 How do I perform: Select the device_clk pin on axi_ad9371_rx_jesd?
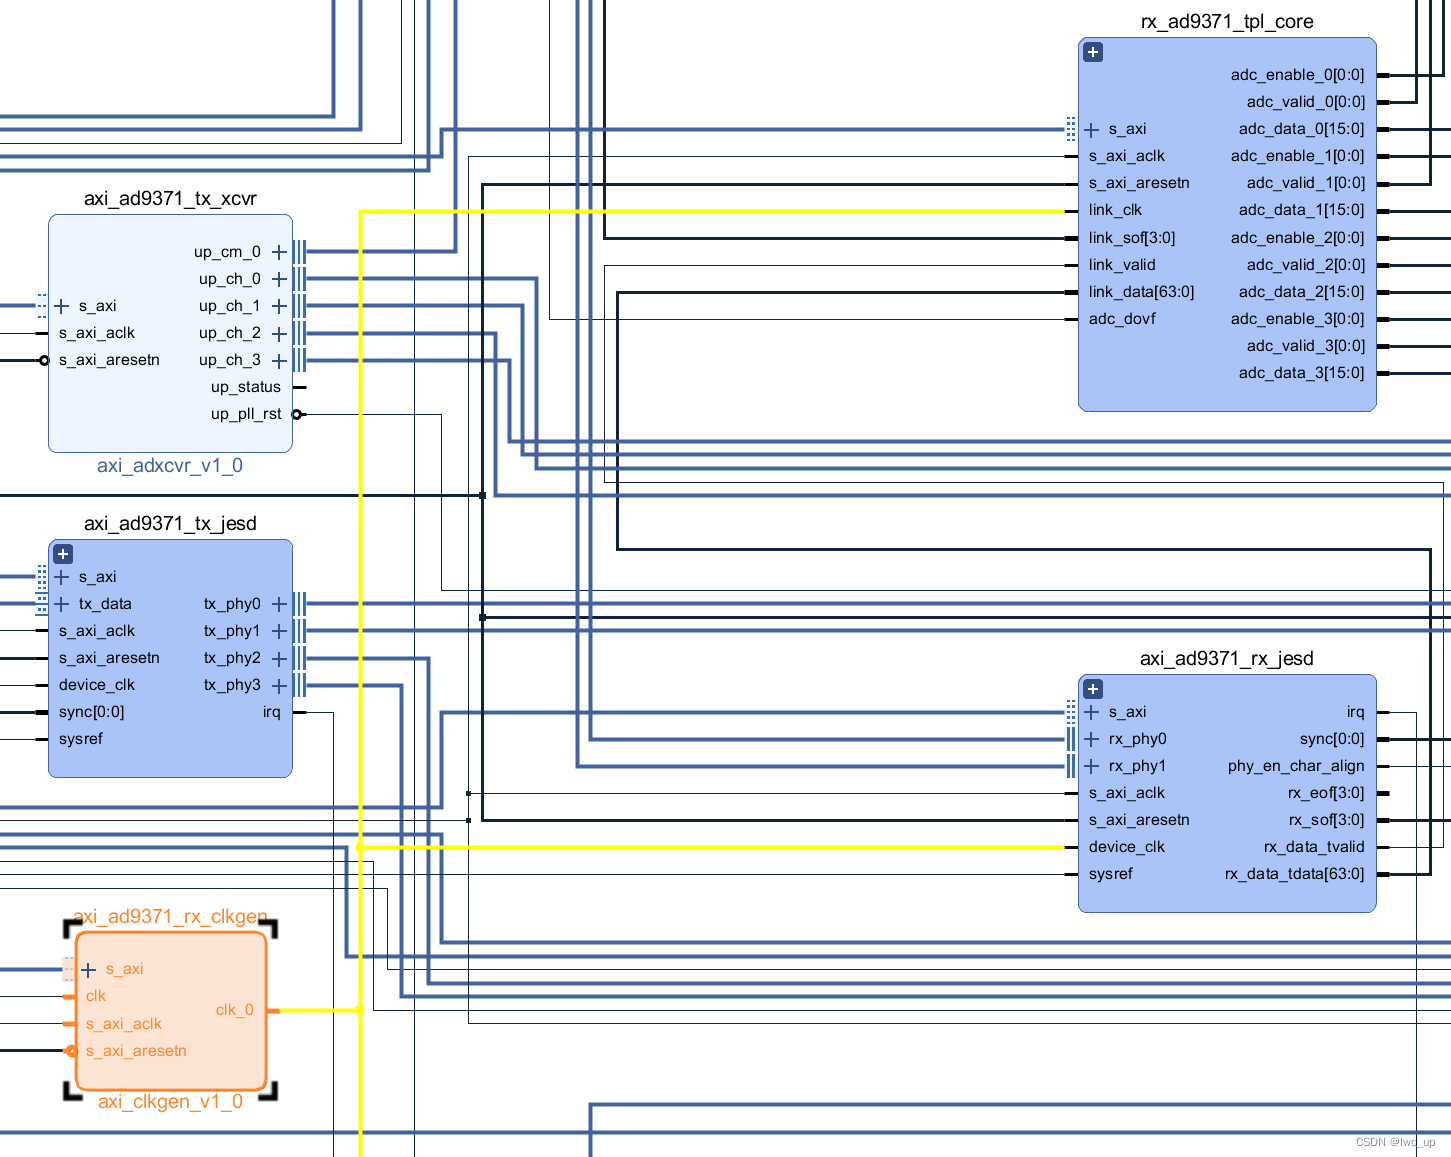click(x=1126, y=847)
